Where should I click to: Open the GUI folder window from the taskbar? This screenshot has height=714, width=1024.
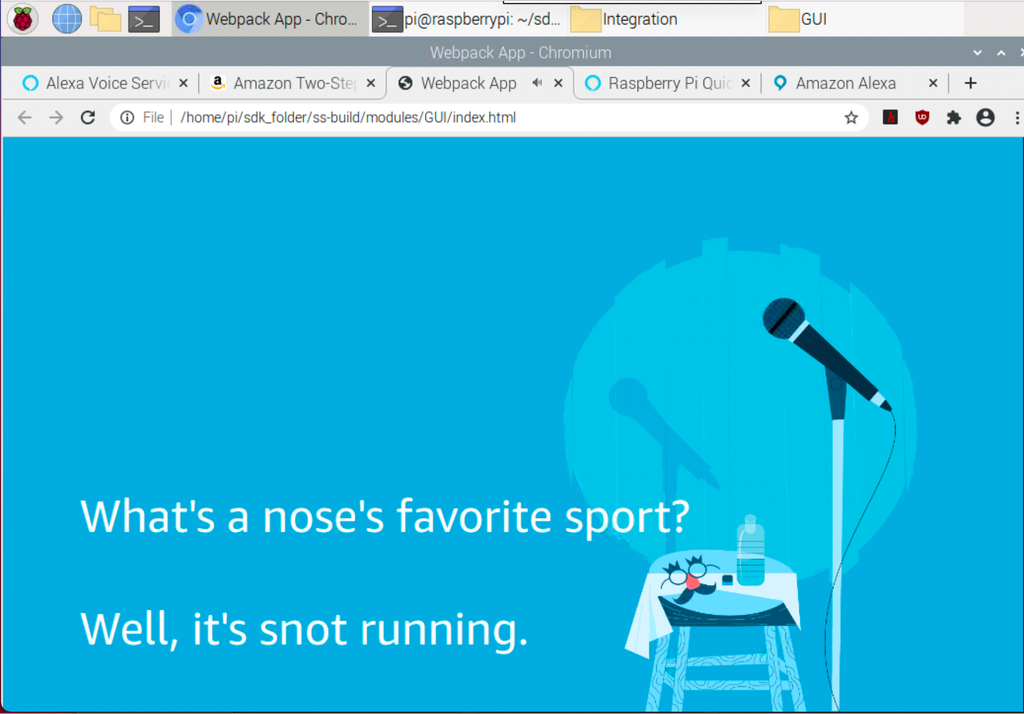(x=863, y=19)
